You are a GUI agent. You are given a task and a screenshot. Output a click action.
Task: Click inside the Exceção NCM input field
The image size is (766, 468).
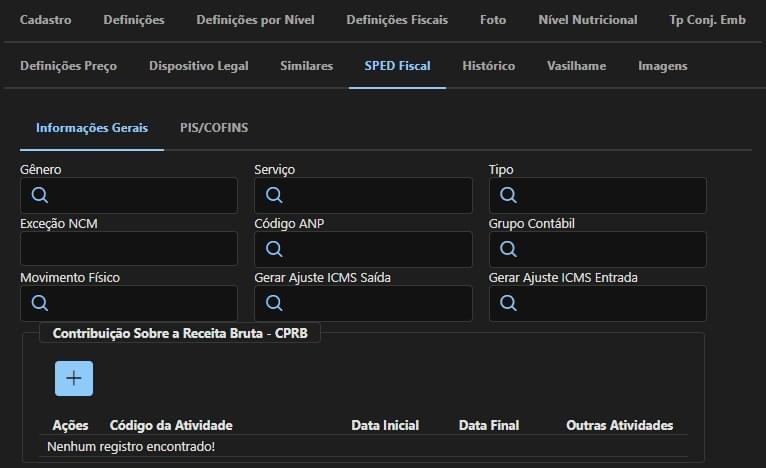129,249
